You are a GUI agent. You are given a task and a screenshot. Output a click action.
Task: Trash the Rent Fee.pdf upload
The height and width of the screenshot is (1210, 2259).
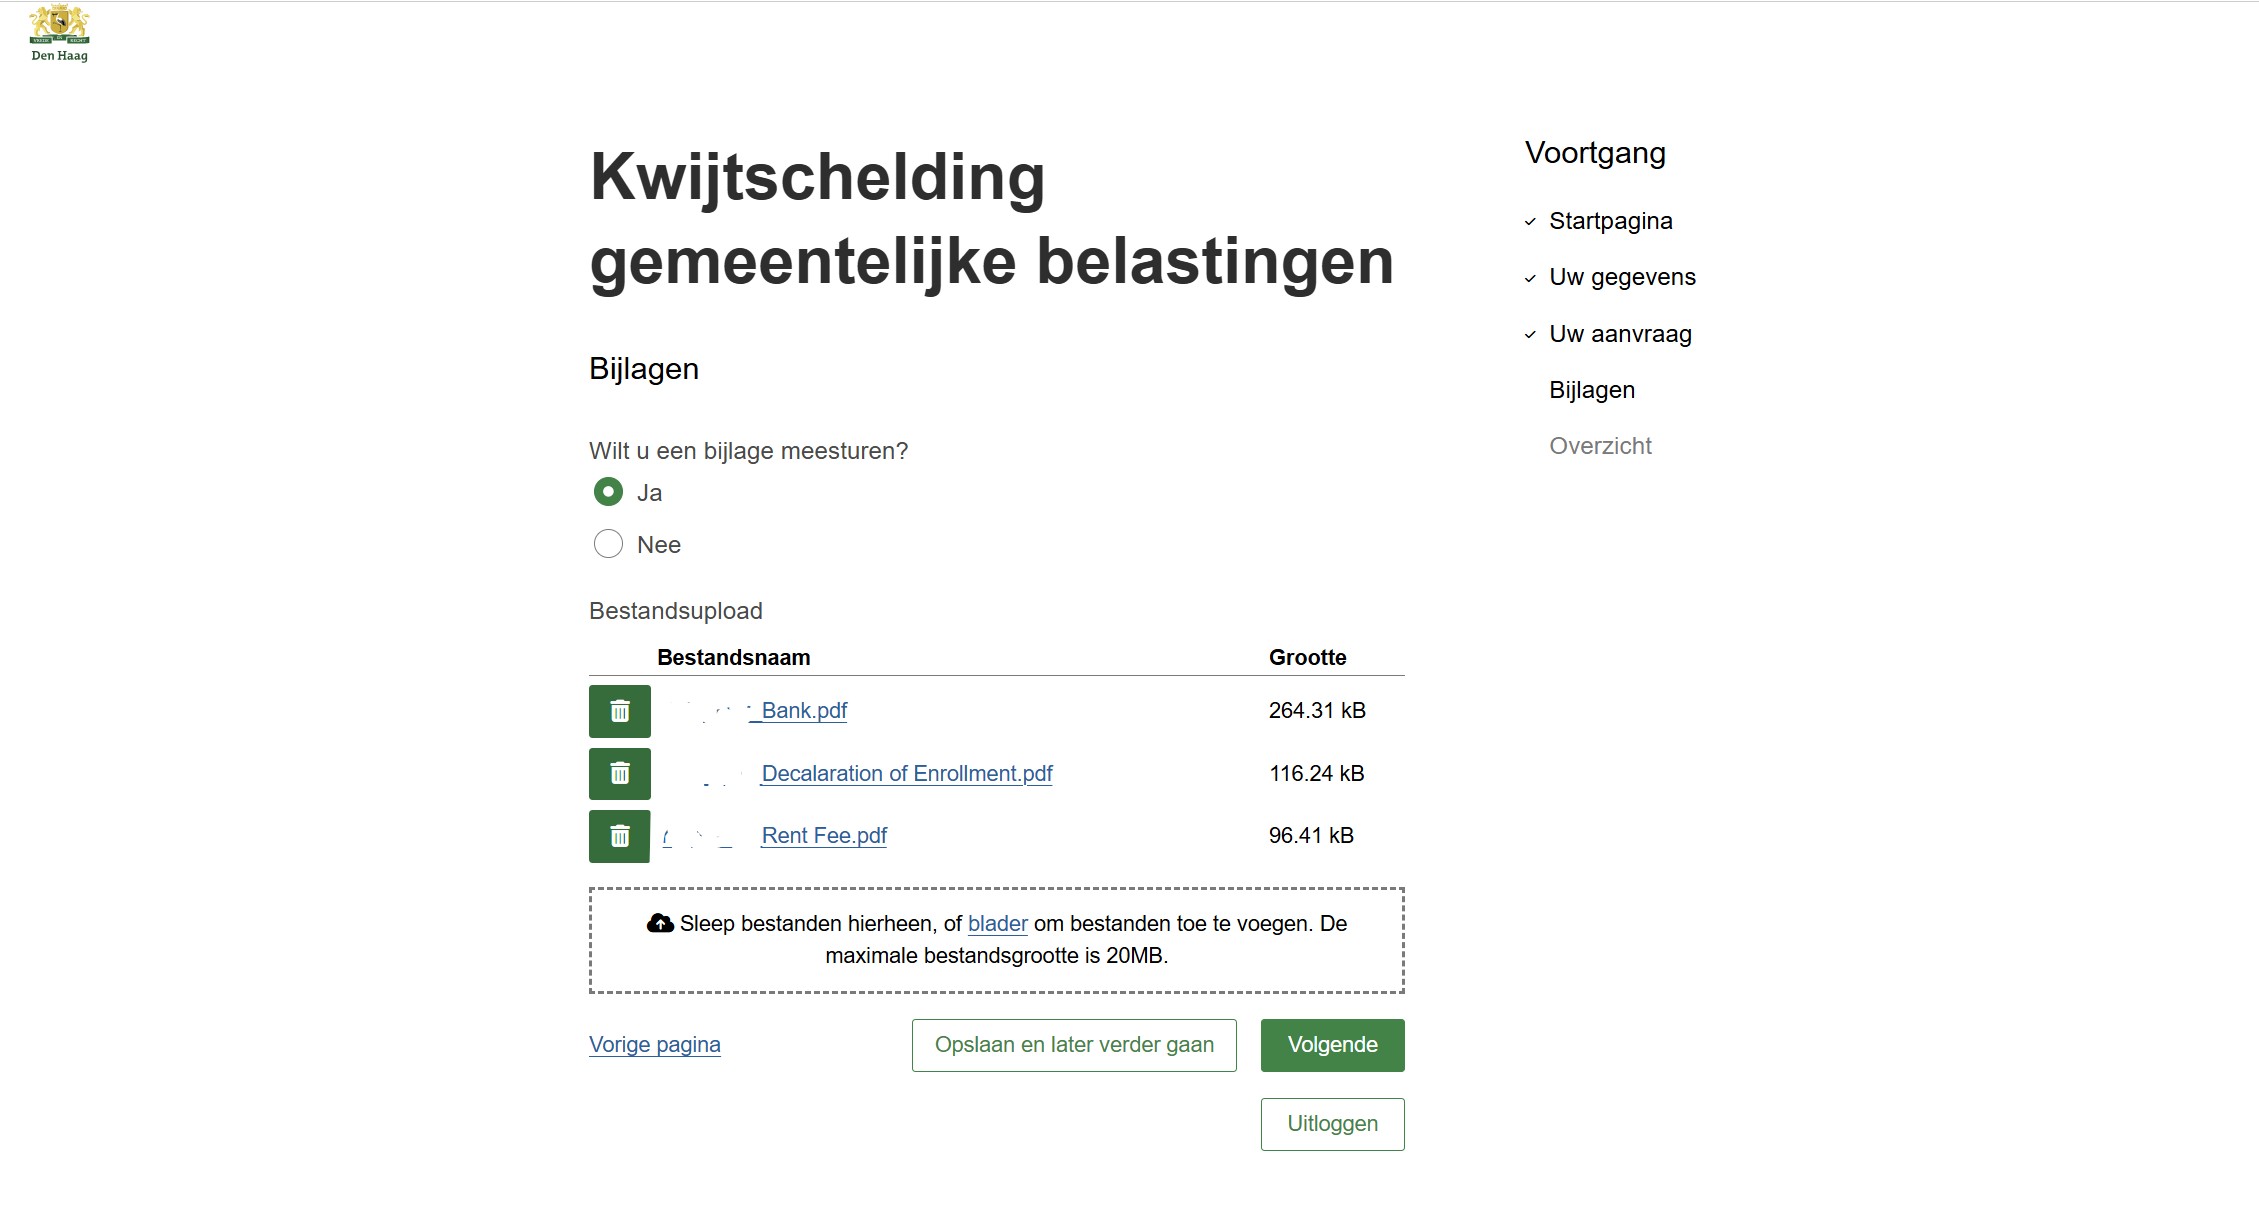click(x=619, y=836)
